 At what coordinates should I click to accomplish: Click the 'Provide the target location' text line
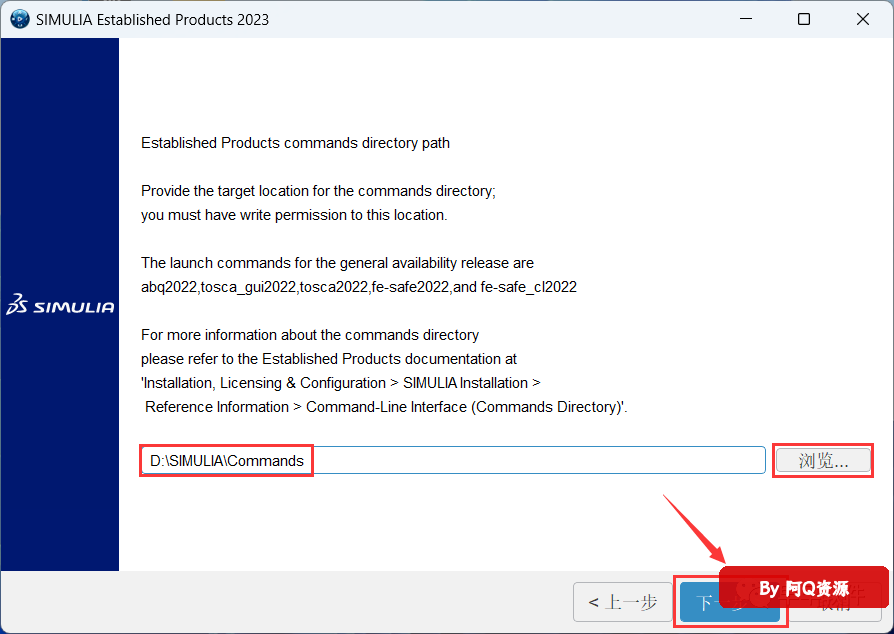click(318, 191)
